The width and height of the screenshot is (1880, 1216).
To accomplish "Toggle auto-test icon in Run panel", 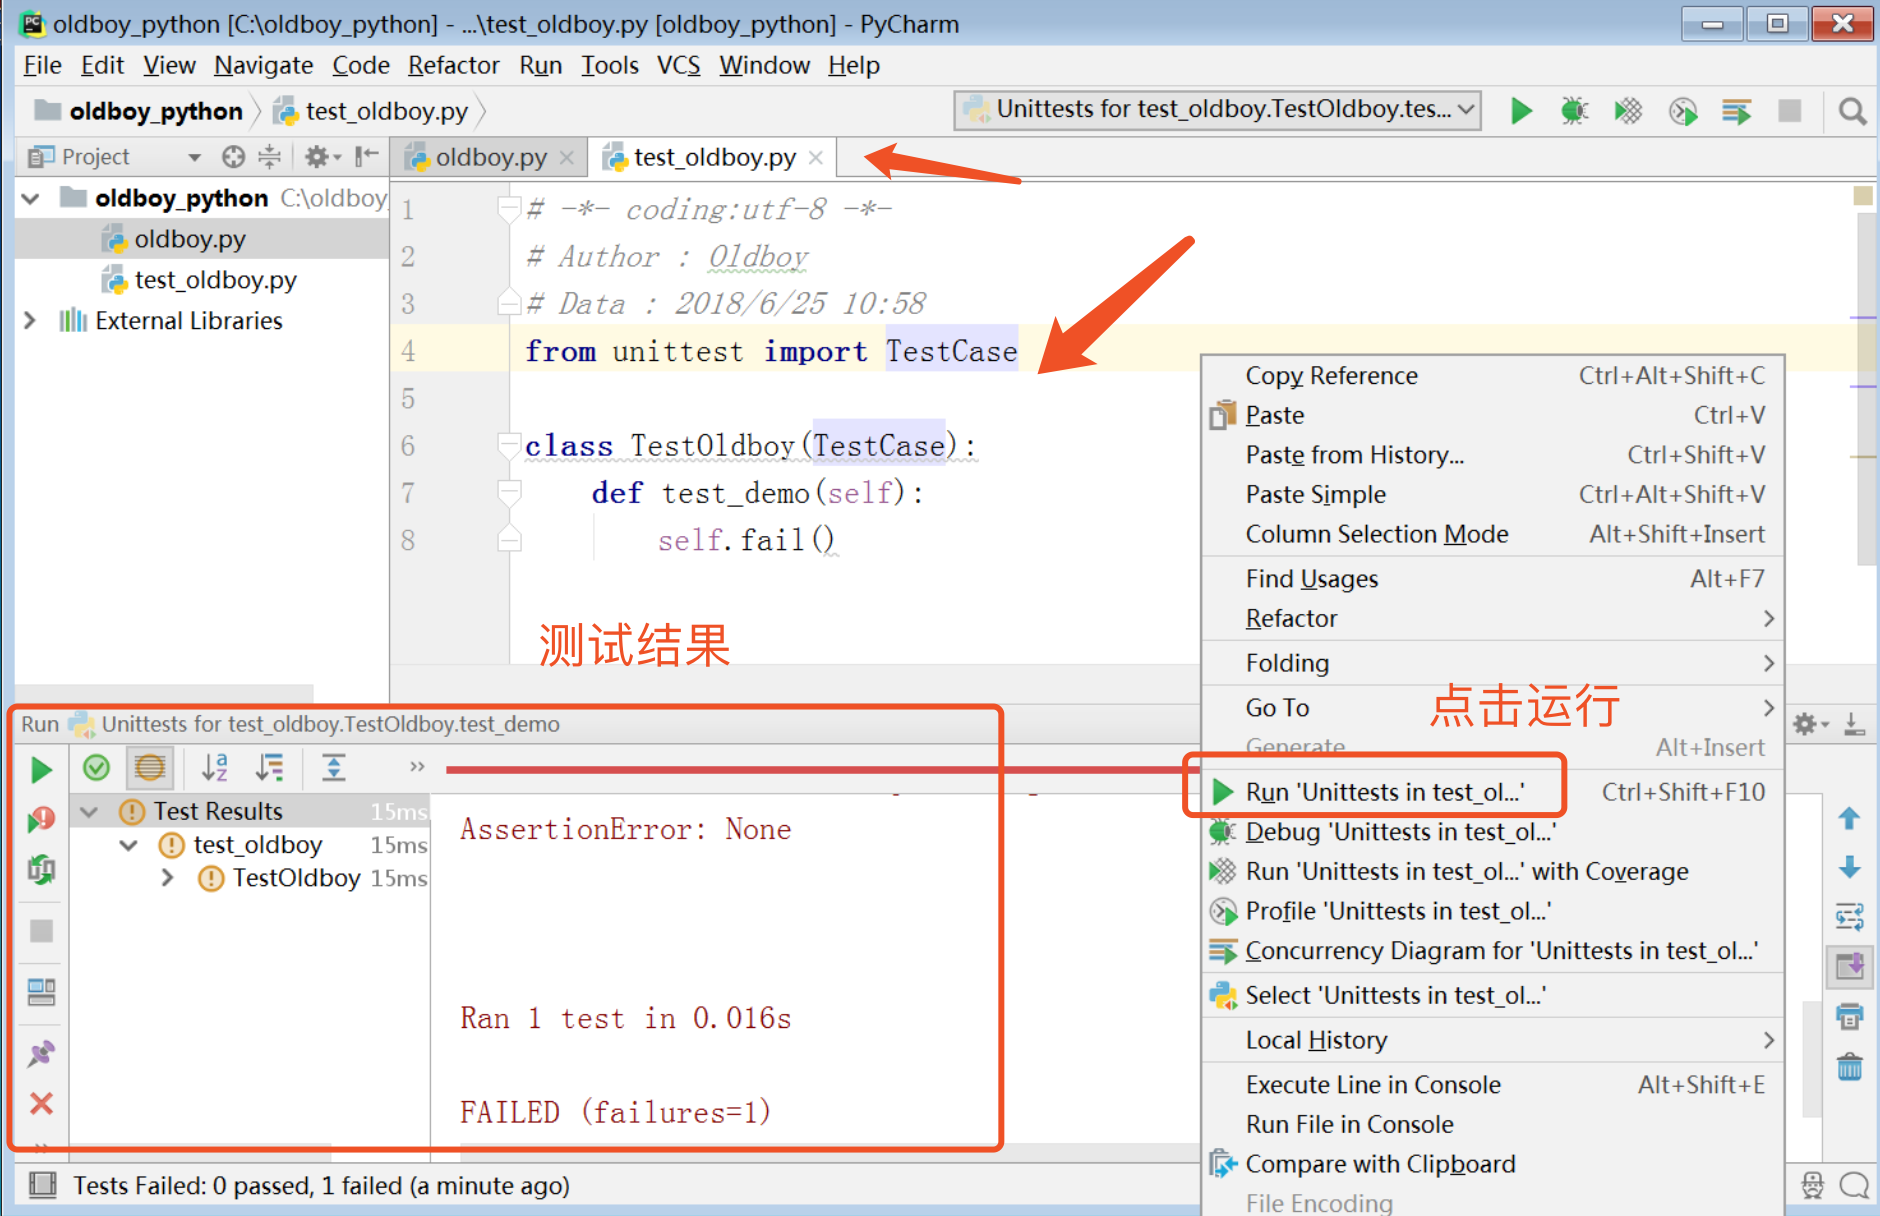I will tap(41, 869).
